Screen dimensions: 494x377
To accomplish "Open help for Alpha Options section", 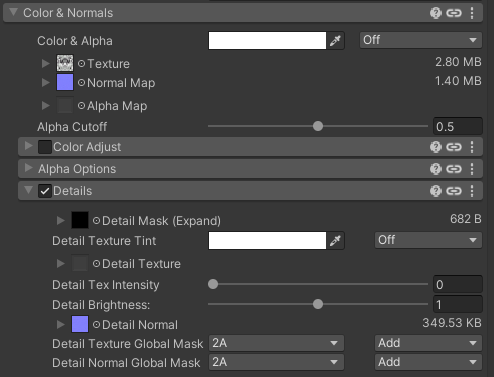I will 436,169.
